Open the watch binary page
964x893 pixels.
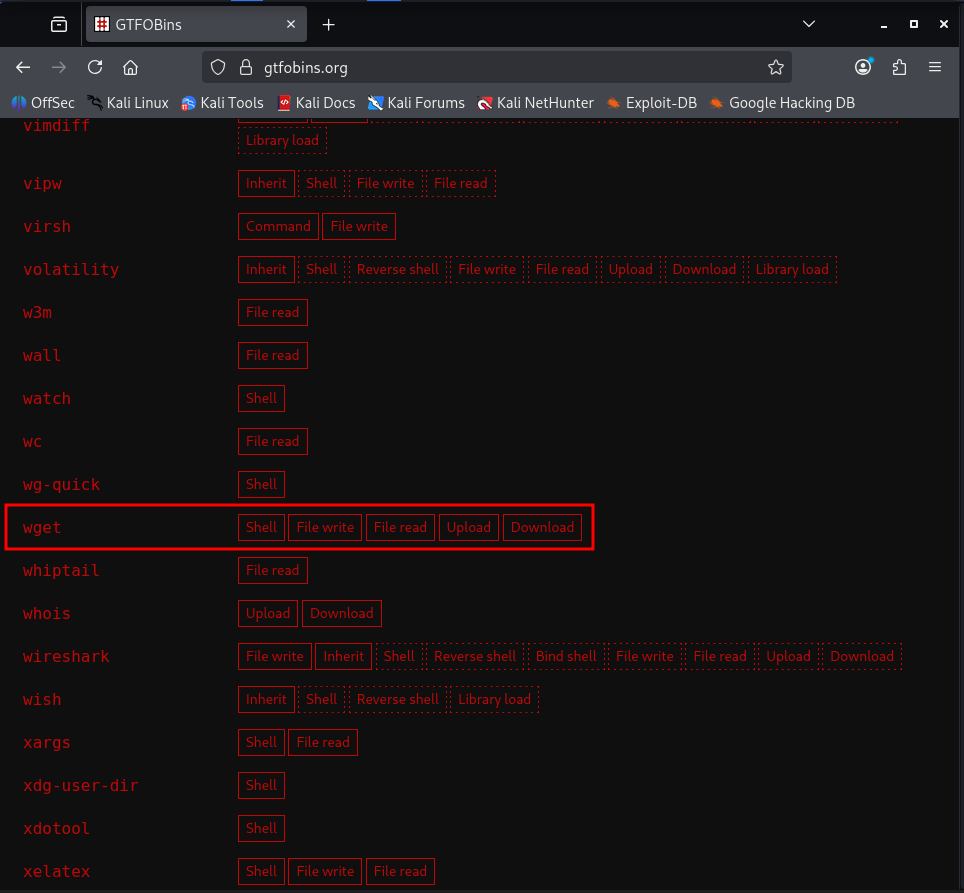tap(47, 399)
